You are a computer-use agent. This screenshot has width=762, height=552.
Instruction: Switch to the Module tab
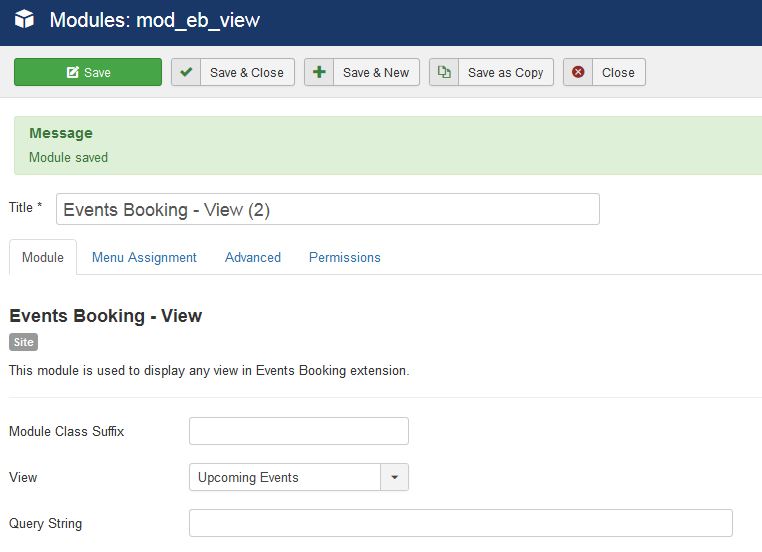[43, 257]
